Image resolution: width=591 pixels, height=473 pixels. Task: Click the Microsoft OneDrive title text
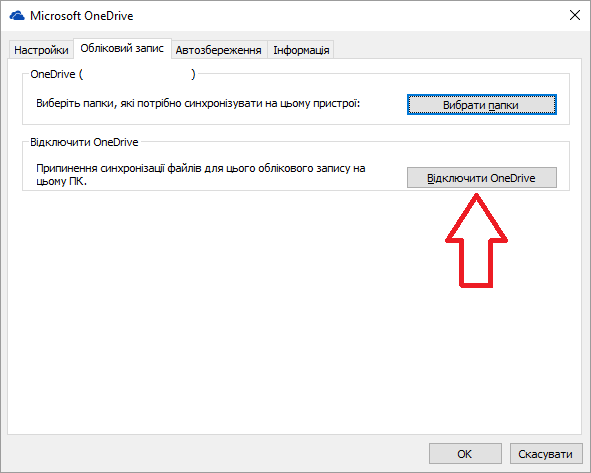point(82,16)
